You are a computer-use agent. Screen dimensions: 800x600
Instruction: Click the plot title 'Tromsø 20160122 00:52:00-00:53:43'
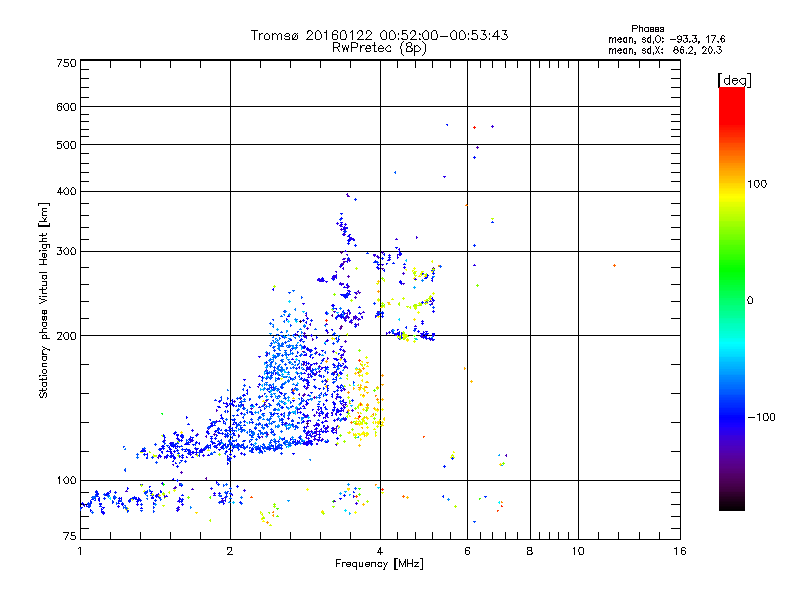pyautogui.click(x=379, y=35)
